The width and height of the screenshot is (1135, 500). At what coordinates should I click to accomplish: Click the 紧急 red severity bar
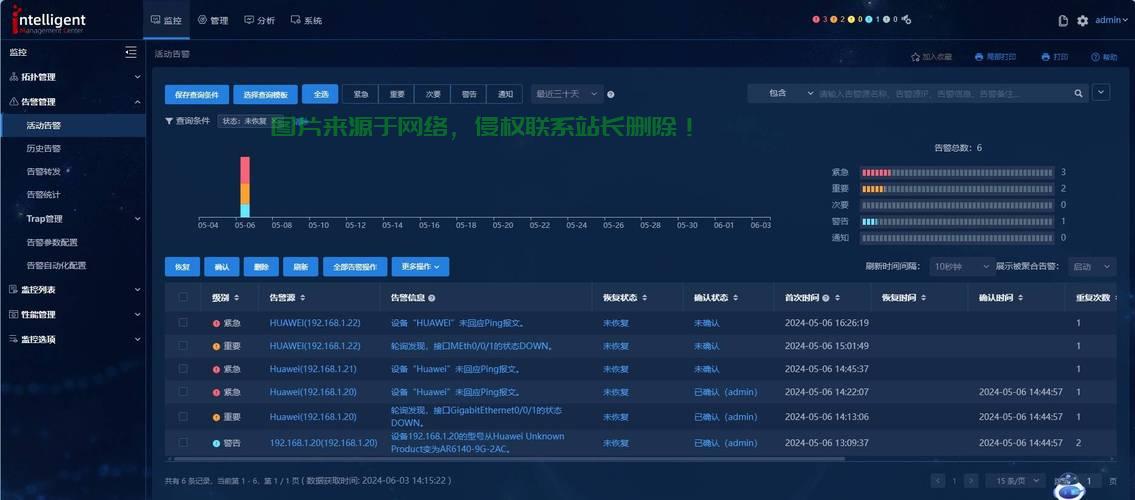956,172
